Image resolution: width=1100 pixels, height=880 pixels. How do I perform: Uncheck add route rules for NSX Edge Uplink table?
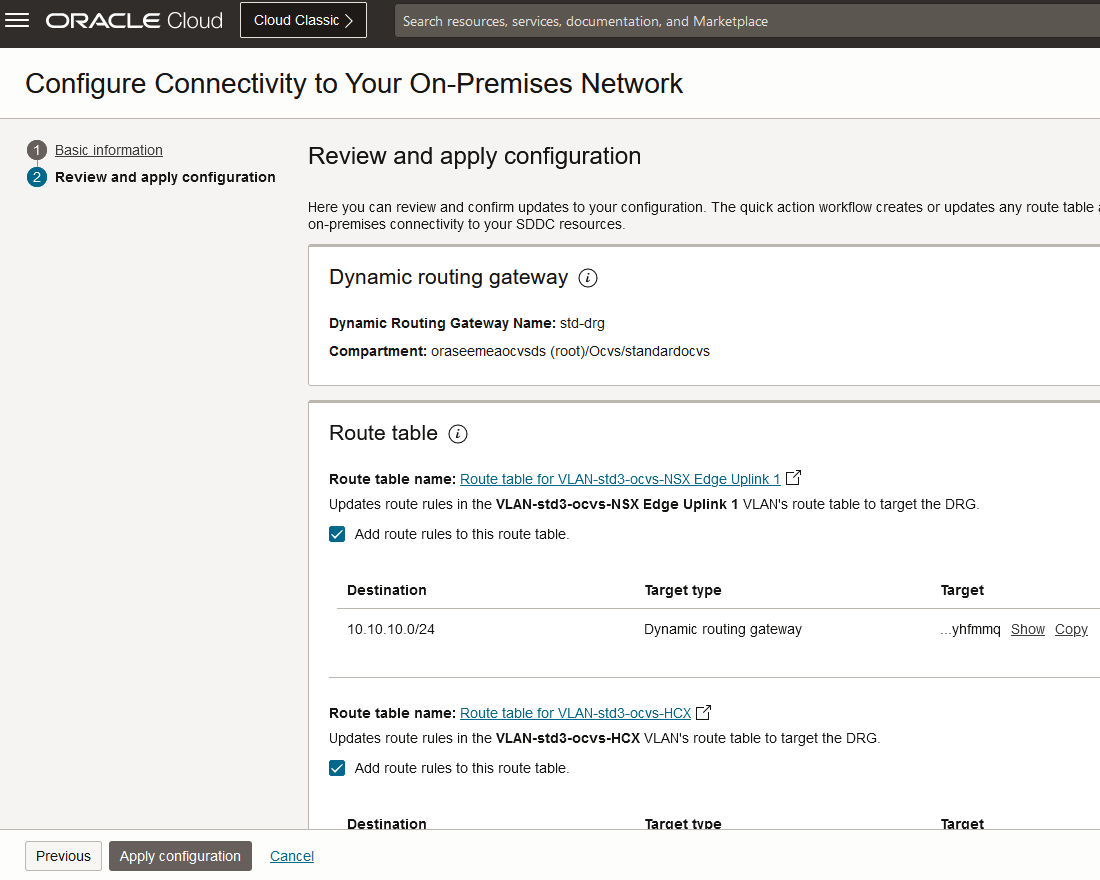[x=337, y=533]
